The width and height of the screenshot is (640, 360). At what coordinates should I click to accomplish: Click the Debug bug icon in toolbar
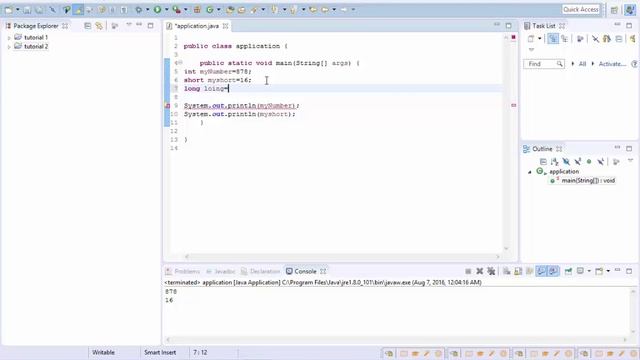pyautogui.click(x=139, y=9)
